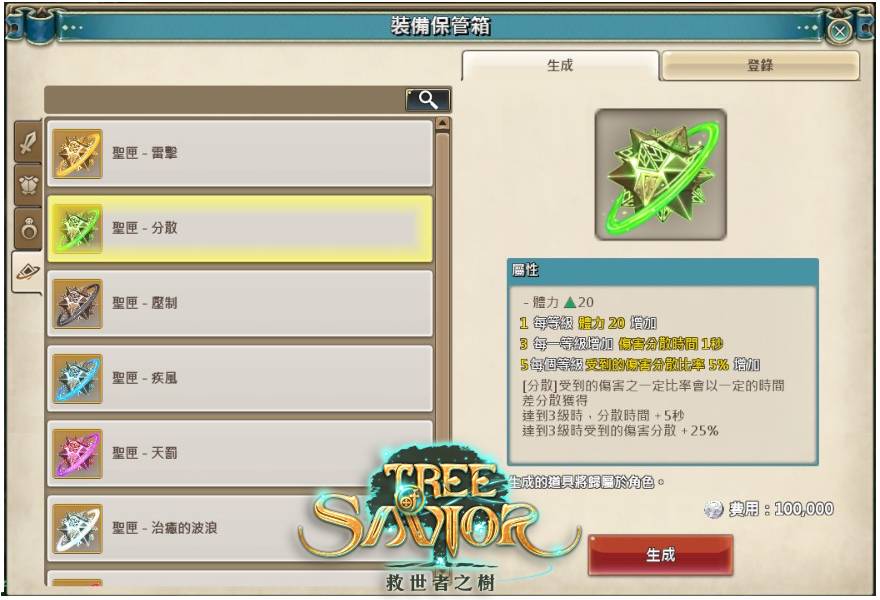
Task: Select the armor category icon
Action: pos(29,184)
